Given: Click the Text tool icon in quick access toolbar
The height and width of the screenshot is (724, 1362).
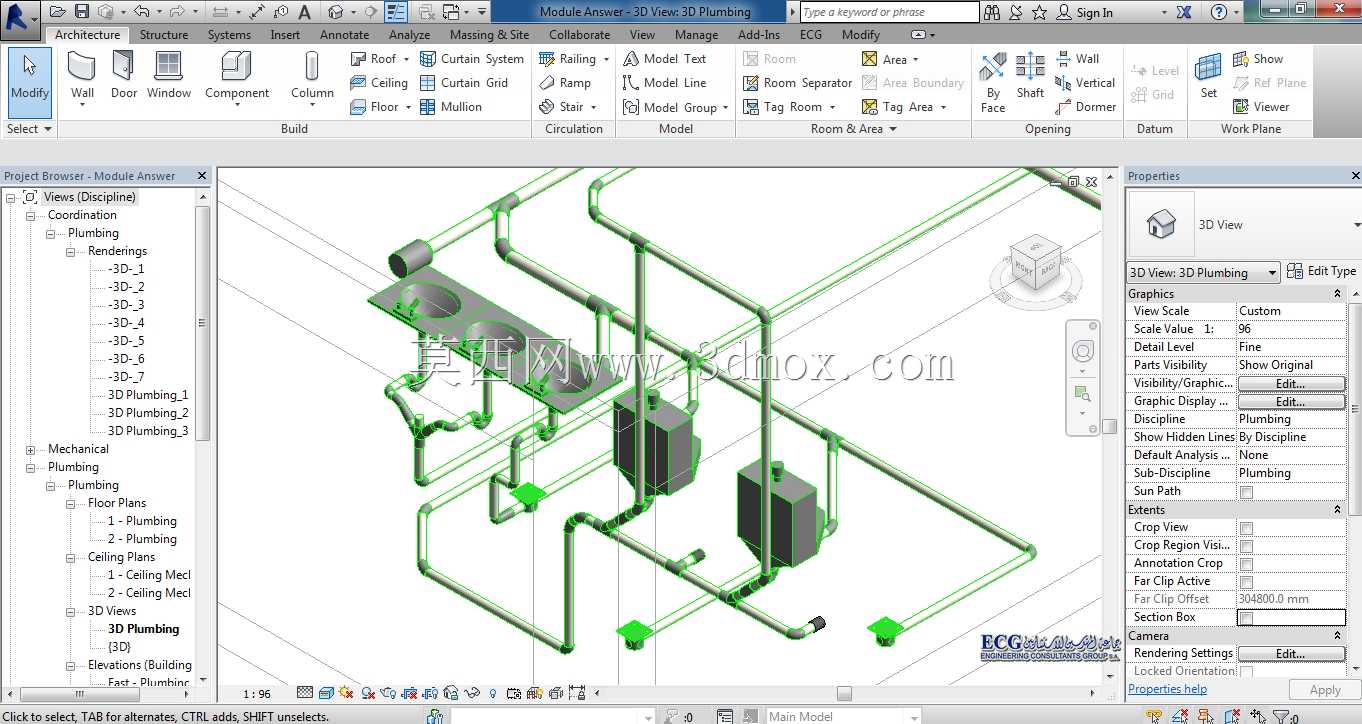Looking at the screenshot, I should coord(304,12).
